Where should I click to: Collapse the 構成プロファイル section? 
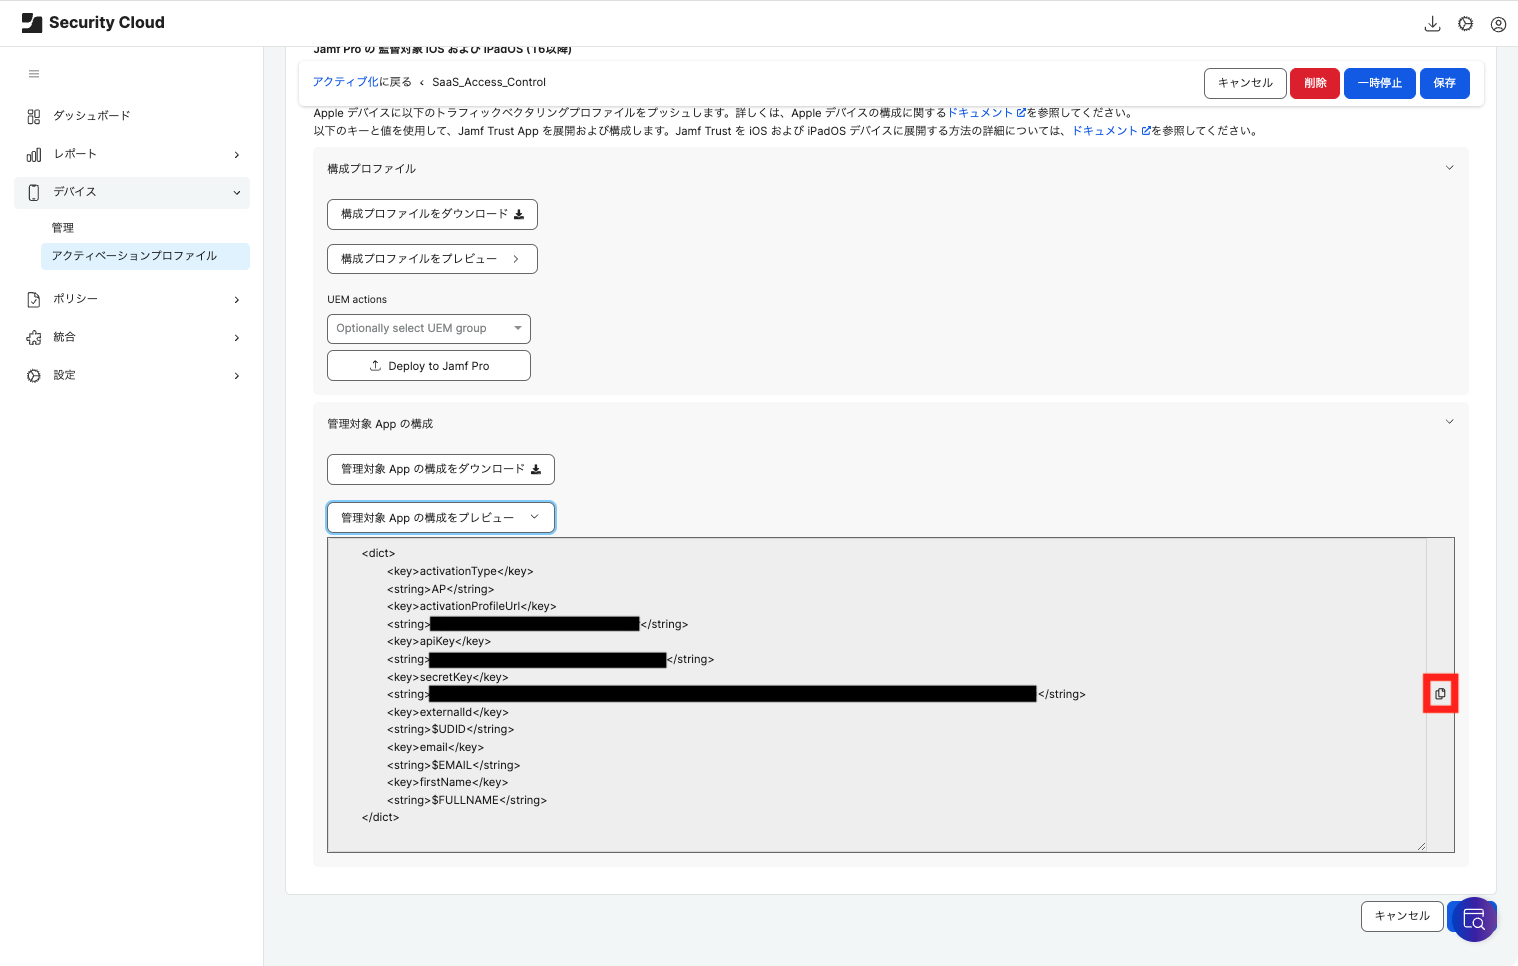click(x=1449, y=168)
